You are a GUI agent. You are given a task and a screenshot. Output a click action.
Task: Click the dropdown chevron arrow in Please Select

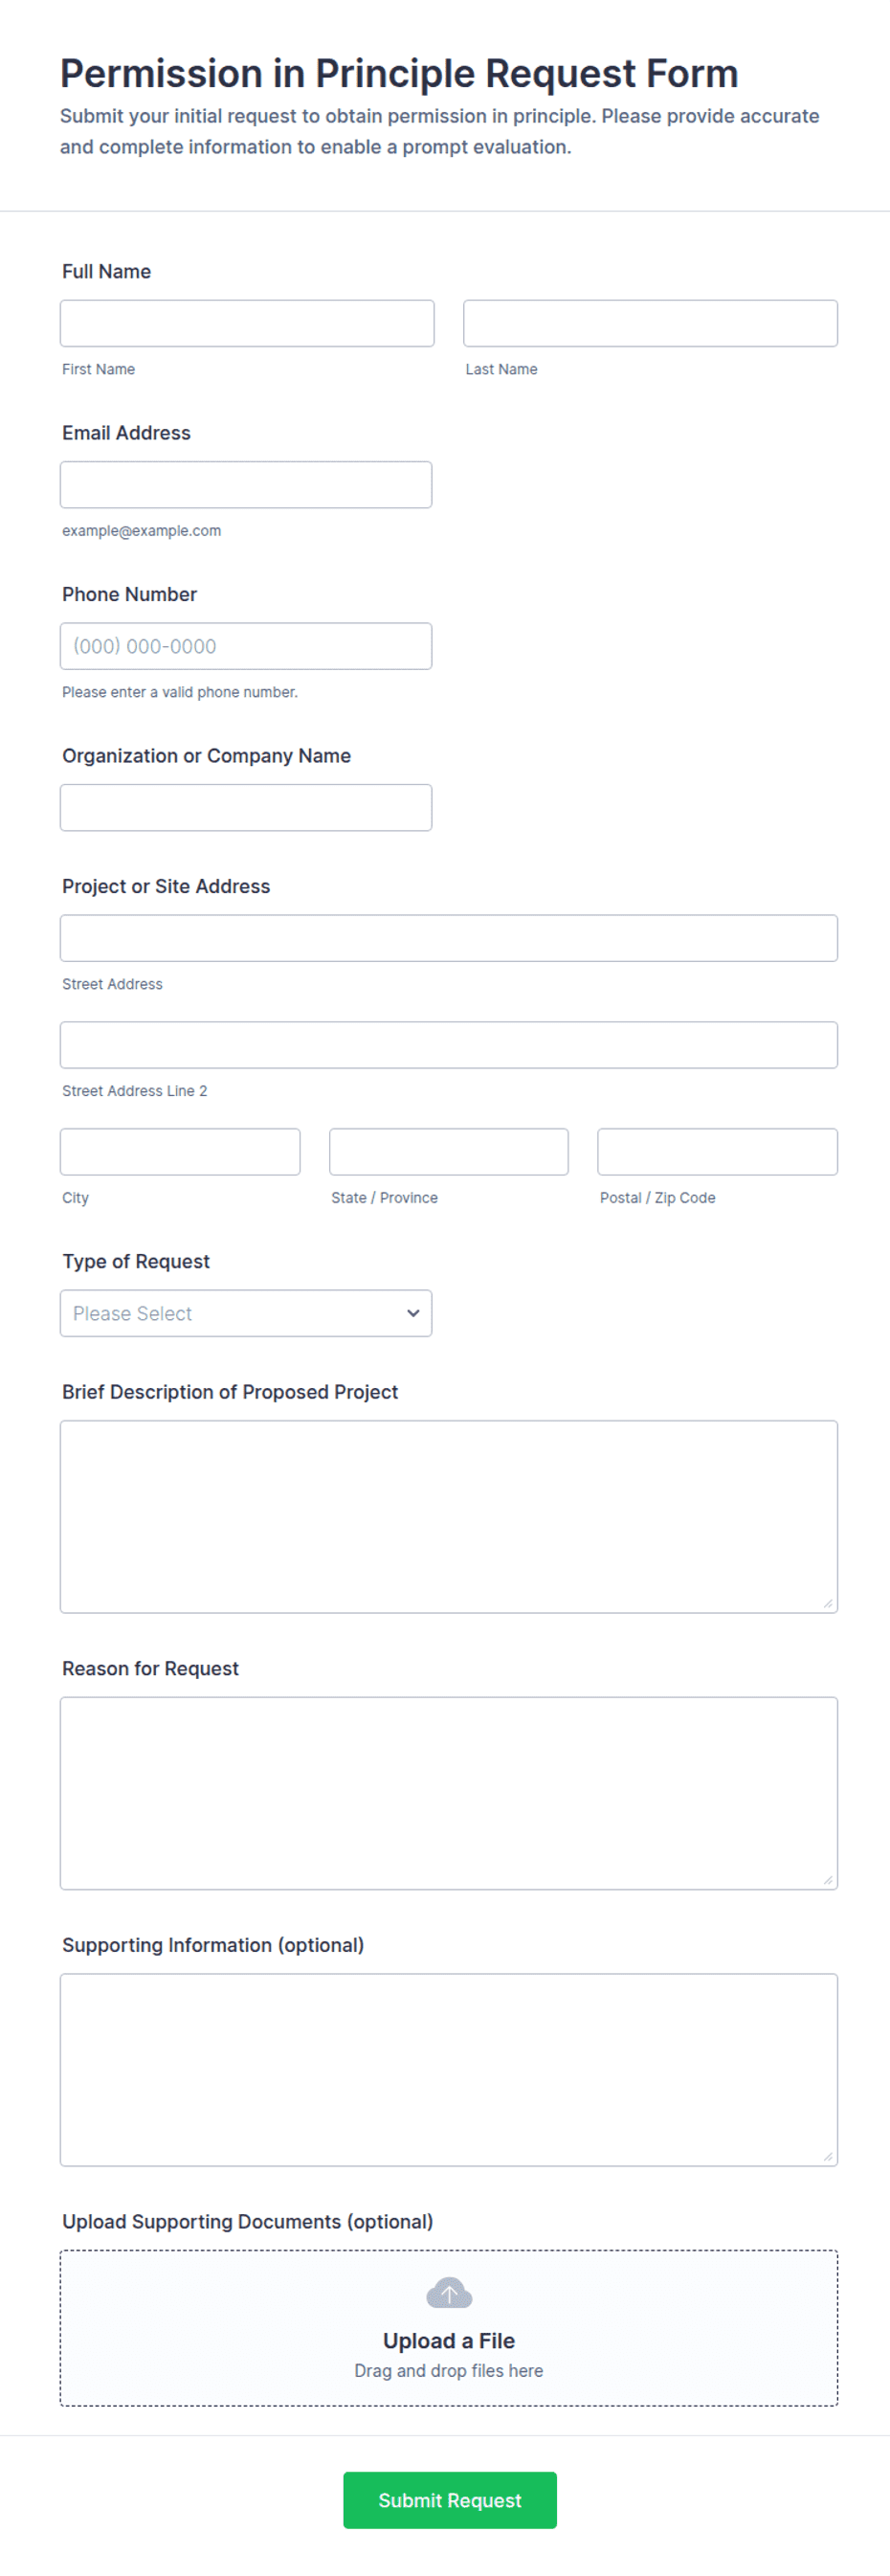pyautogui.click(x=413, y=1313)
